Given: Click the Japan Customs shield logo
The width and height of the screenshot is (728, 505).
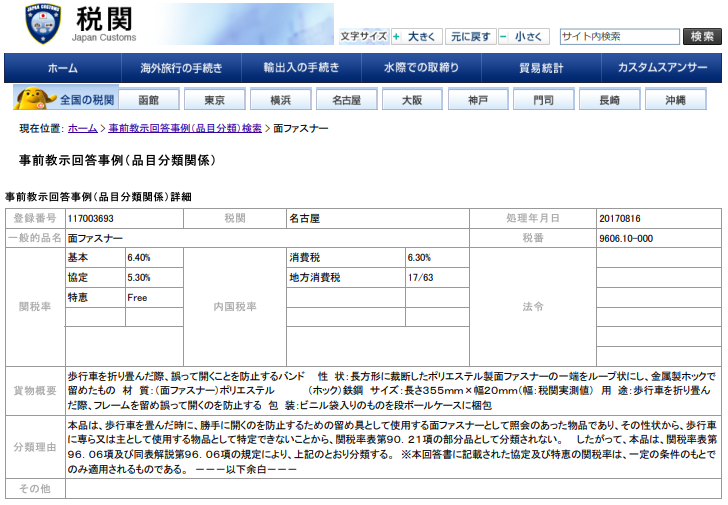Looking at the screenshot, I should (x=43, y=24).
